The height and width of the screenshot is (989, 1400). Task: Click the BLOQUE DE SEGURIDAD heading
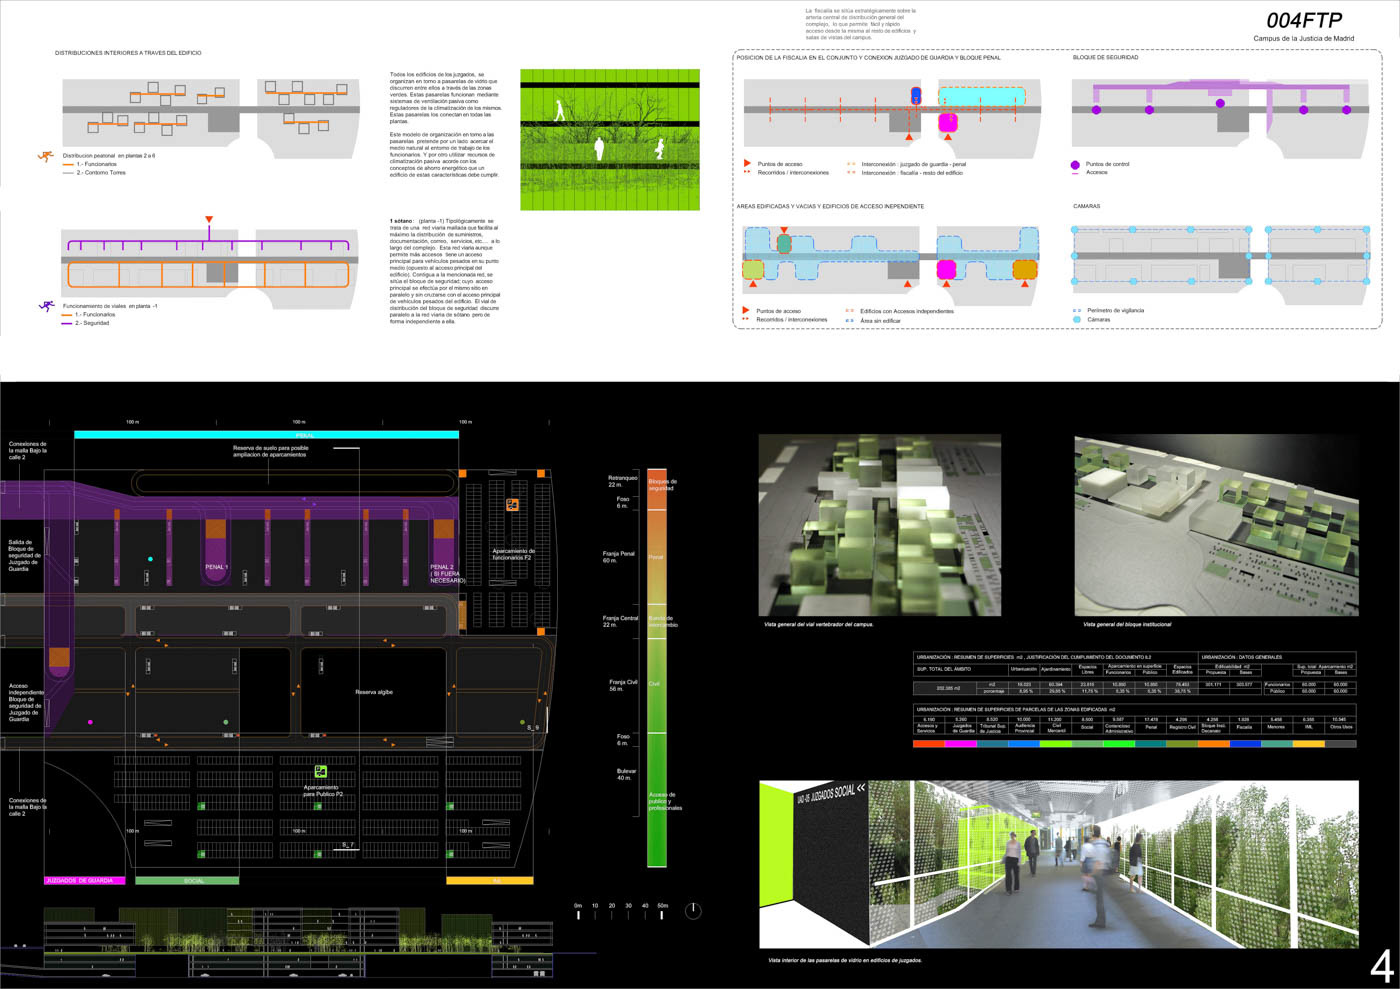tap(1105, 57)
